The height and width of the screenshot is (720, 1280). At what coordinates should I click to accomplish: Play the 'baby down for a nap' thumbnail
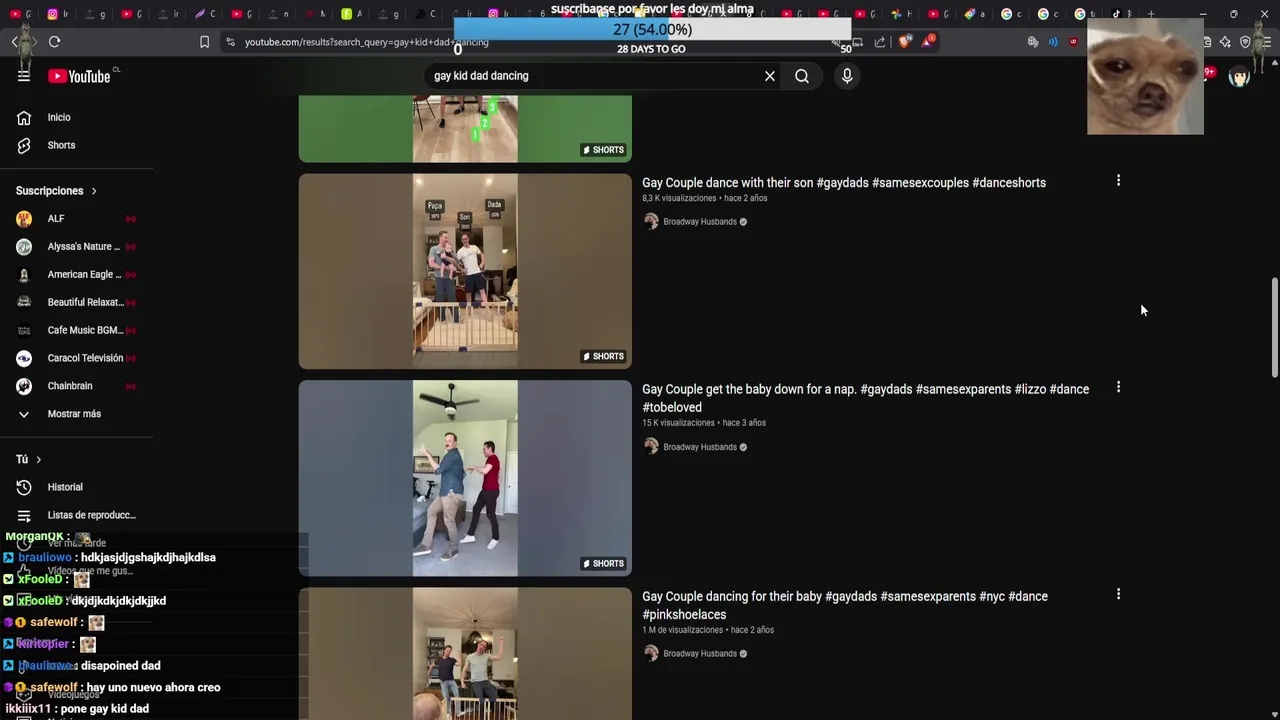pos(465,478)
